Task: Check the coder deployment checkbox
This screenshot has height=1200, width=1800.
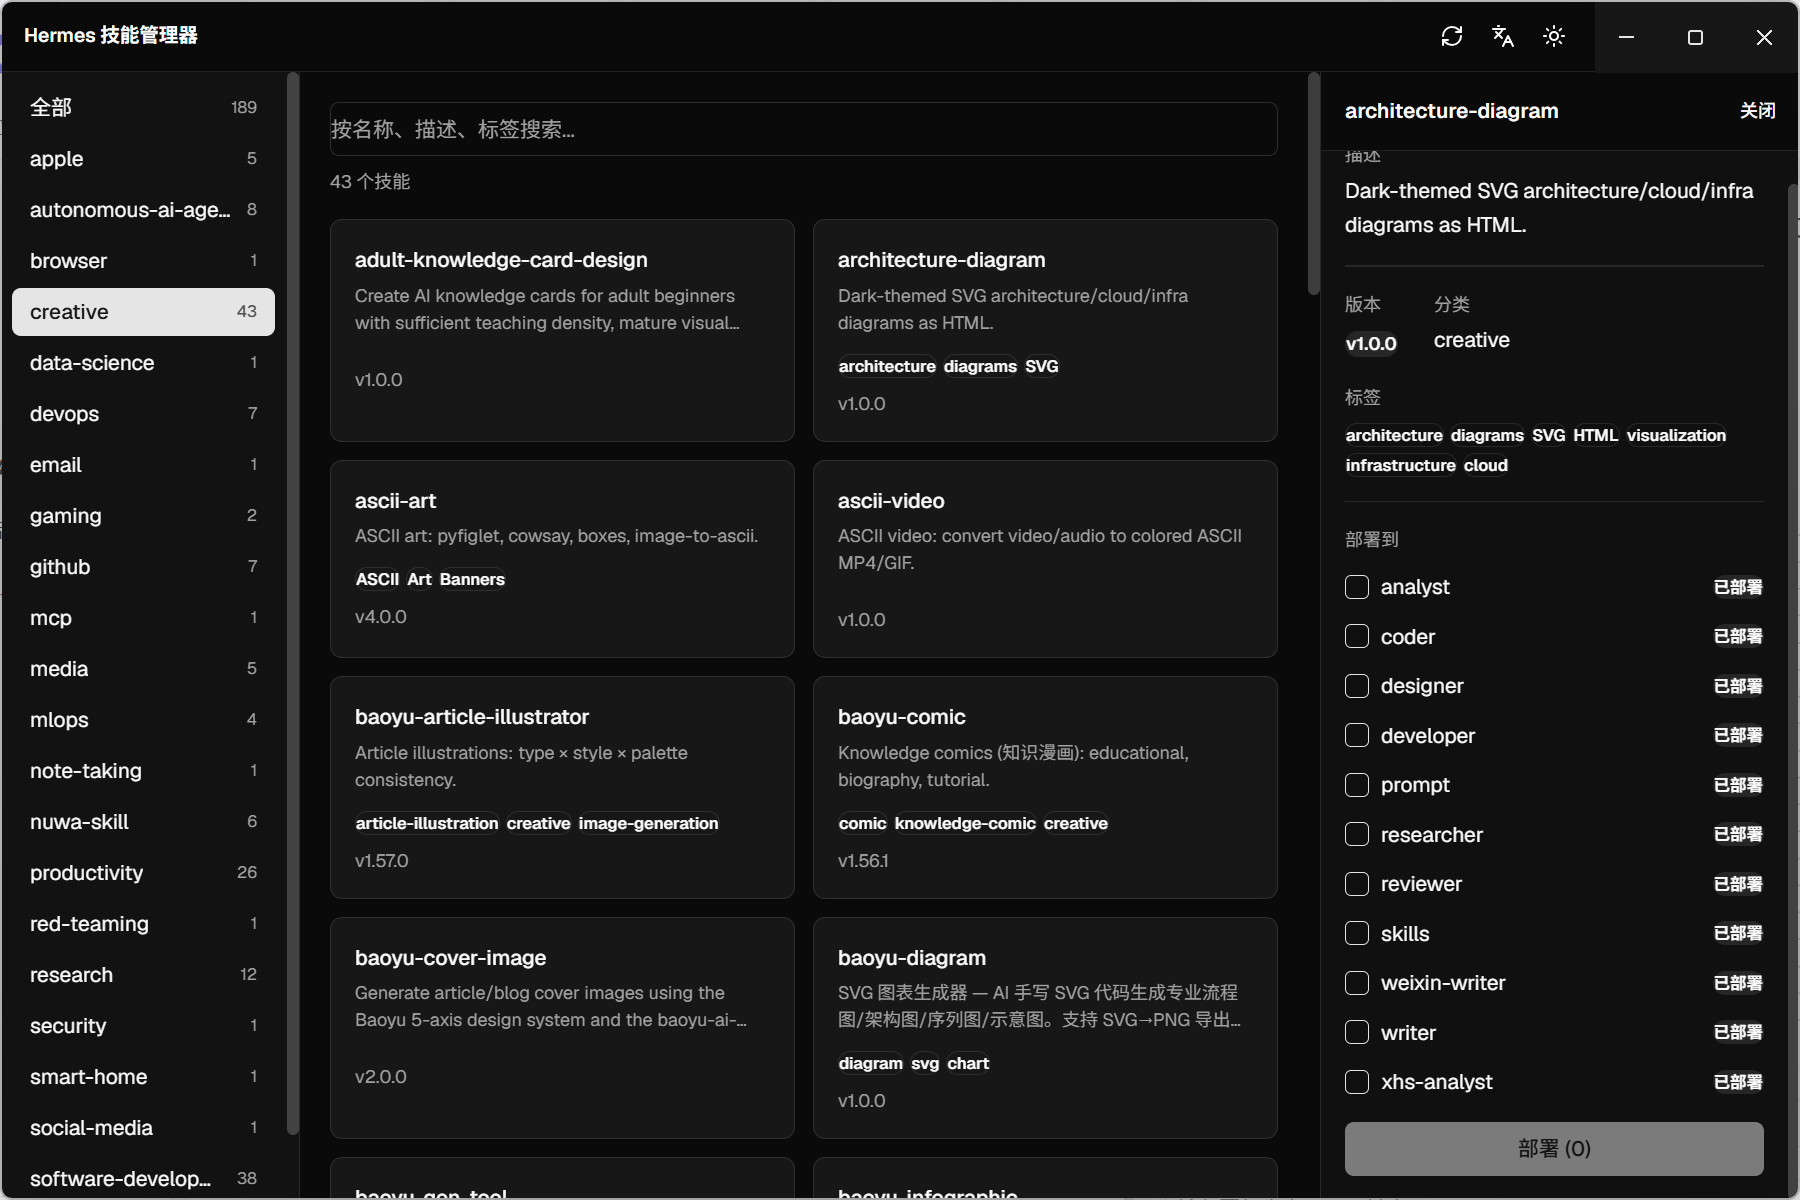Action: (x=1357, y=636)
